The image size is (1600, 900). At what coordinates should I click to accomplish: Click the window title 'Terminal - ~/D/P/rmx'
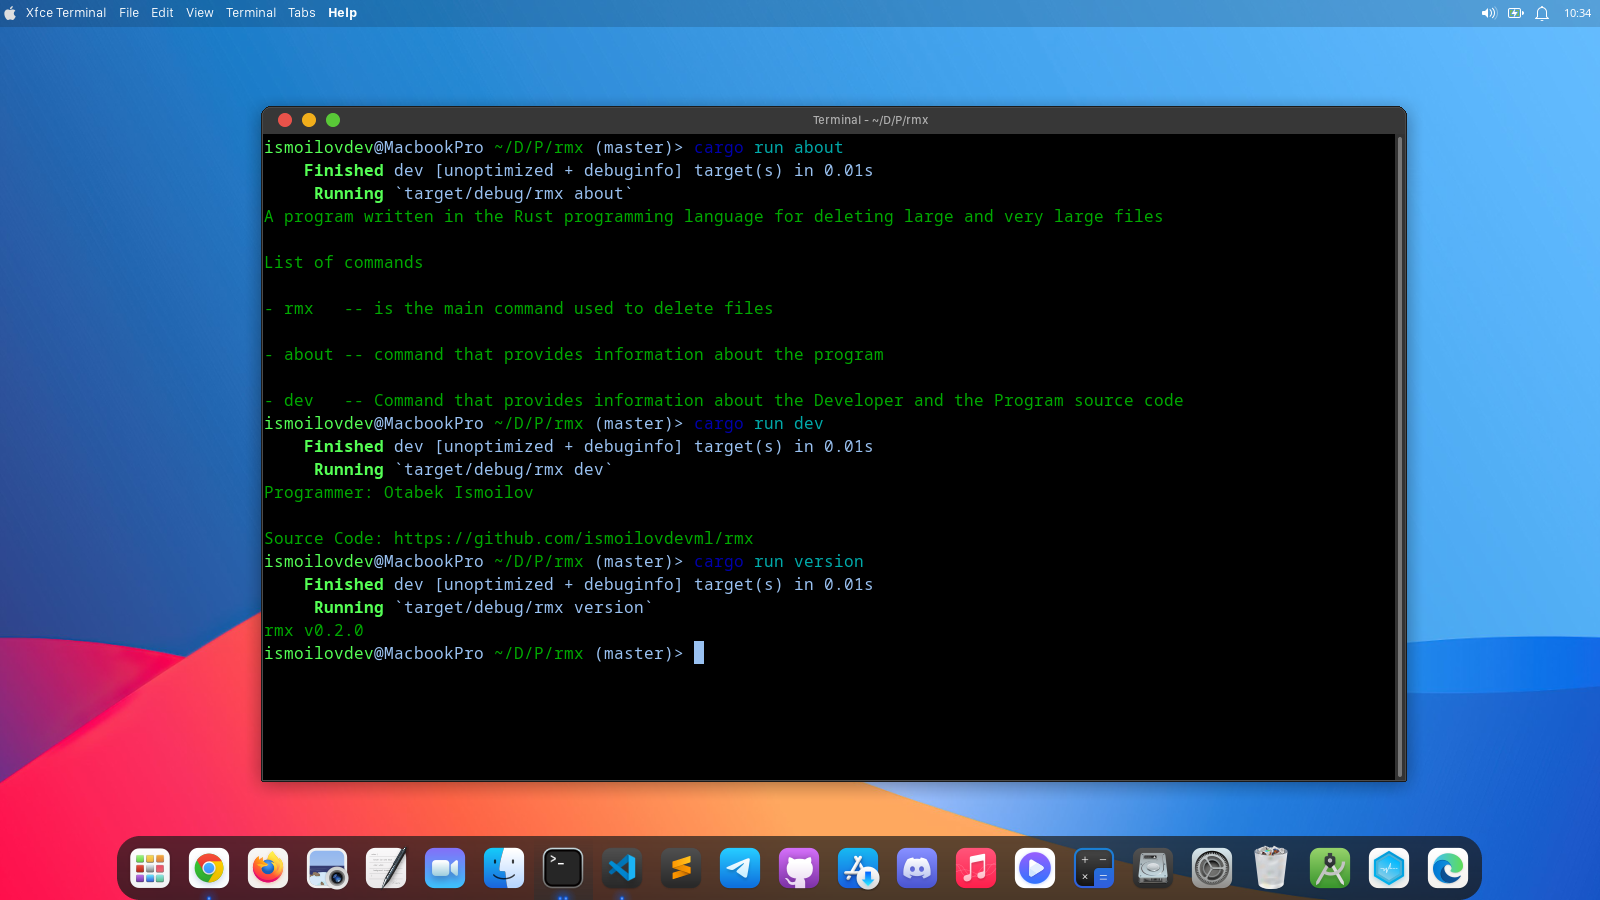(x=870, y=120)
